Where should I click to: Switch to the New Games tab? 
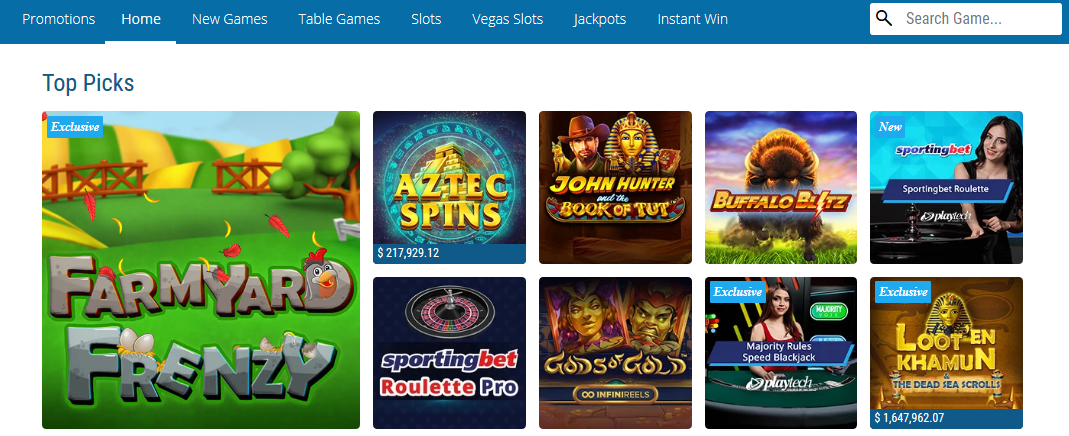(230, 19)
